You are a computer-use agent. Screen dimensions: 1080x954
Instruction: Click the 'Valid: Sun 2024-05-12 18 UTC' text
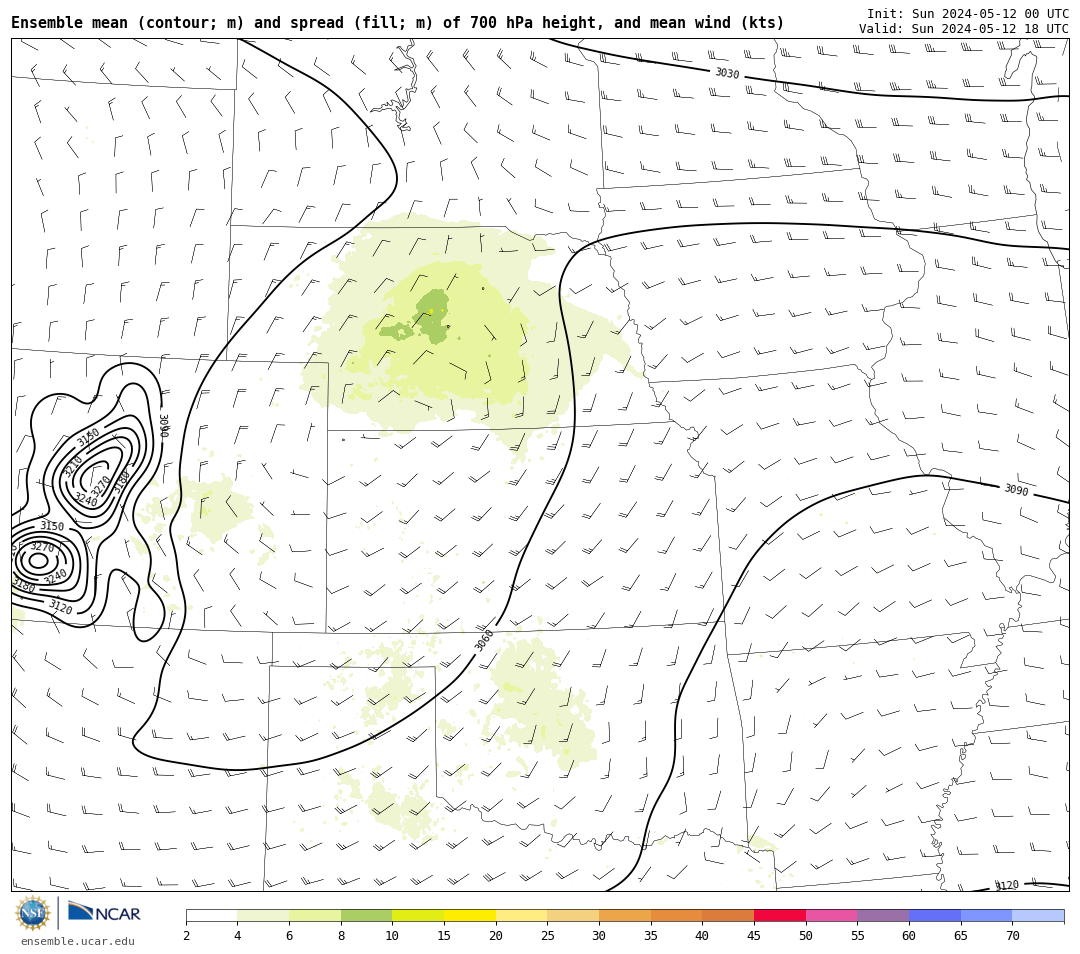point(964,29)
